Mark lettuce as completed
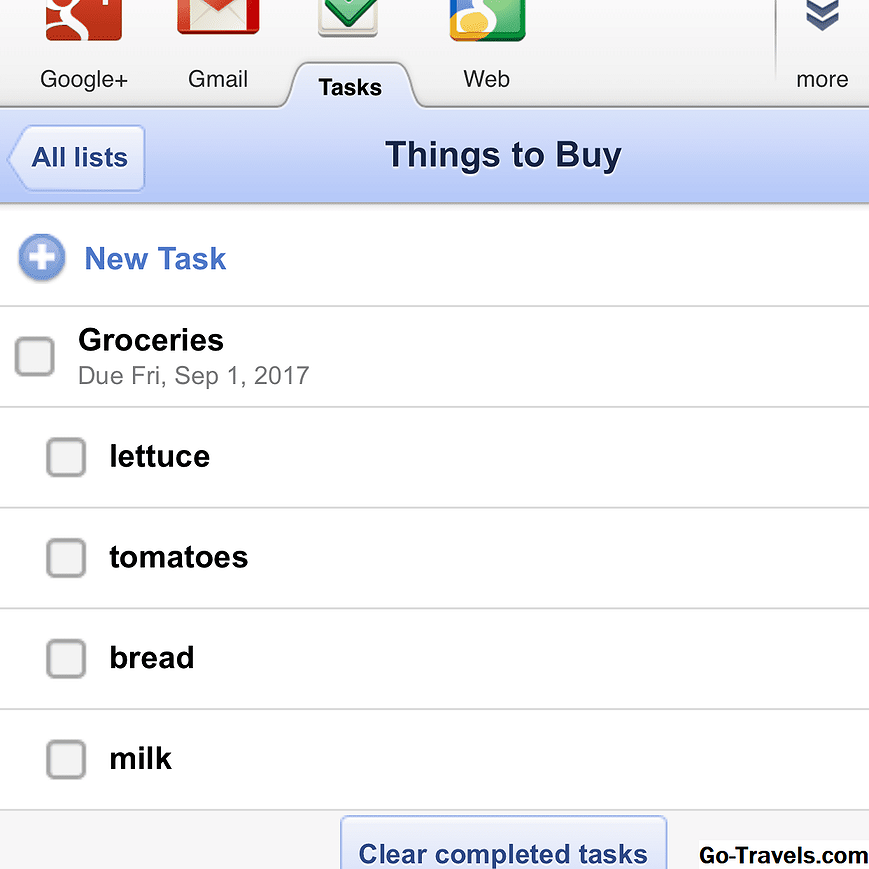Image resolution: width=869 pixels, height=869 pixels. (66, 457)
